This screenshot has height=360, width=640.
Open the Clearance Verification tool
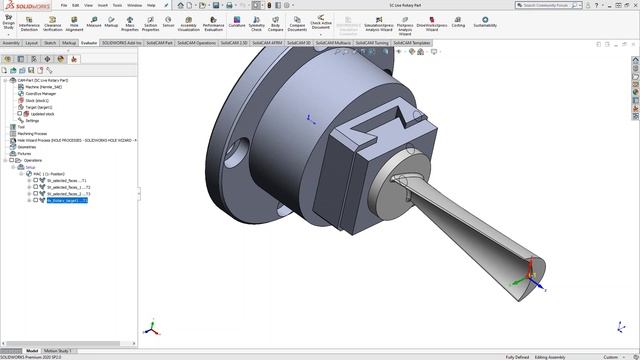(53, 24)
